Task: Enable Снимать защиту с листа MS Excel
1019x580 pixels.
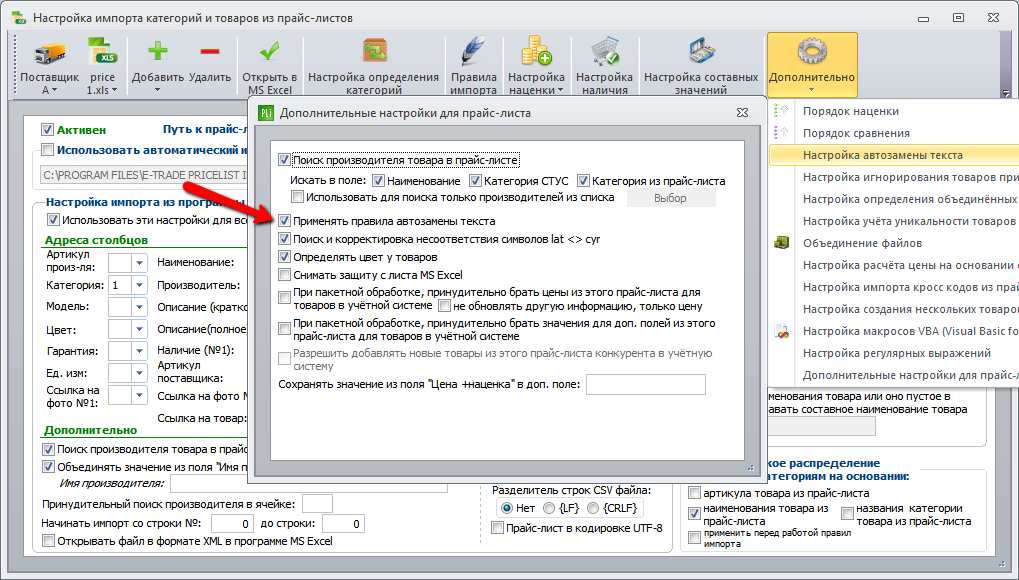Action: (284, 275)
